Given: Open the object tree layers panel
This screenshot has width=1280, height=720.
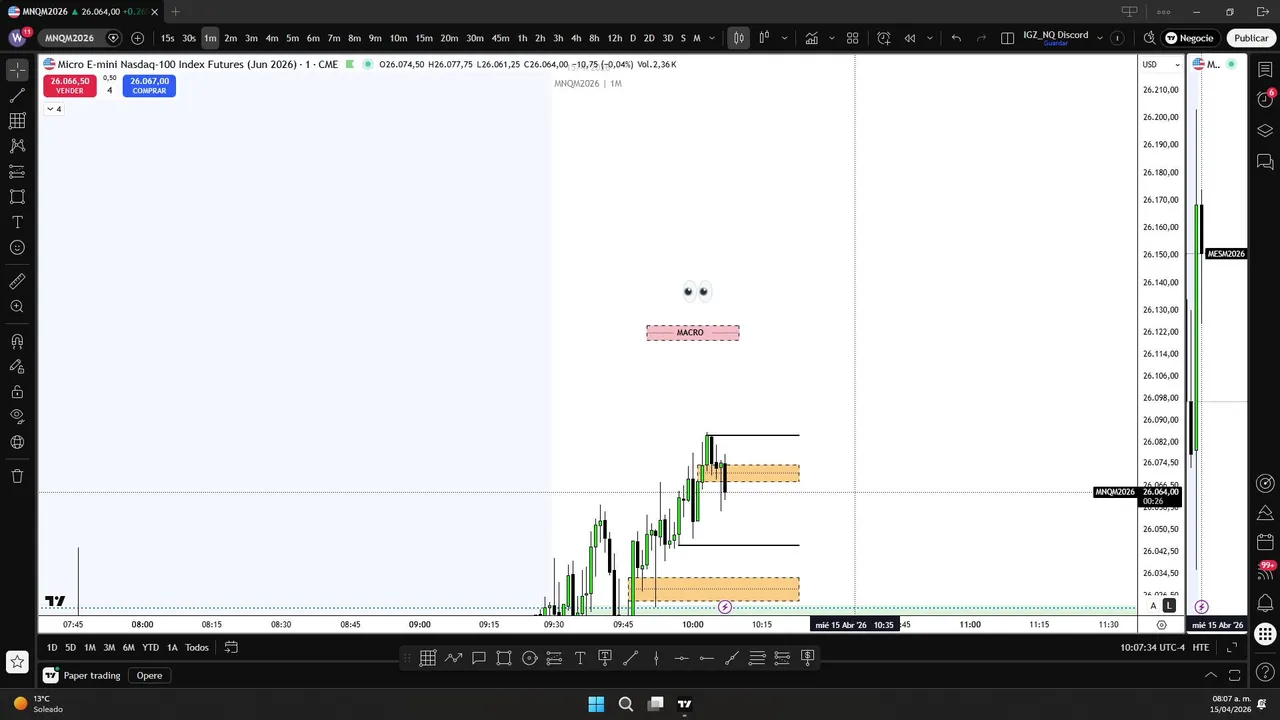Looking at the screenshot, I should pyautogui.click(x=1265, y=131).
